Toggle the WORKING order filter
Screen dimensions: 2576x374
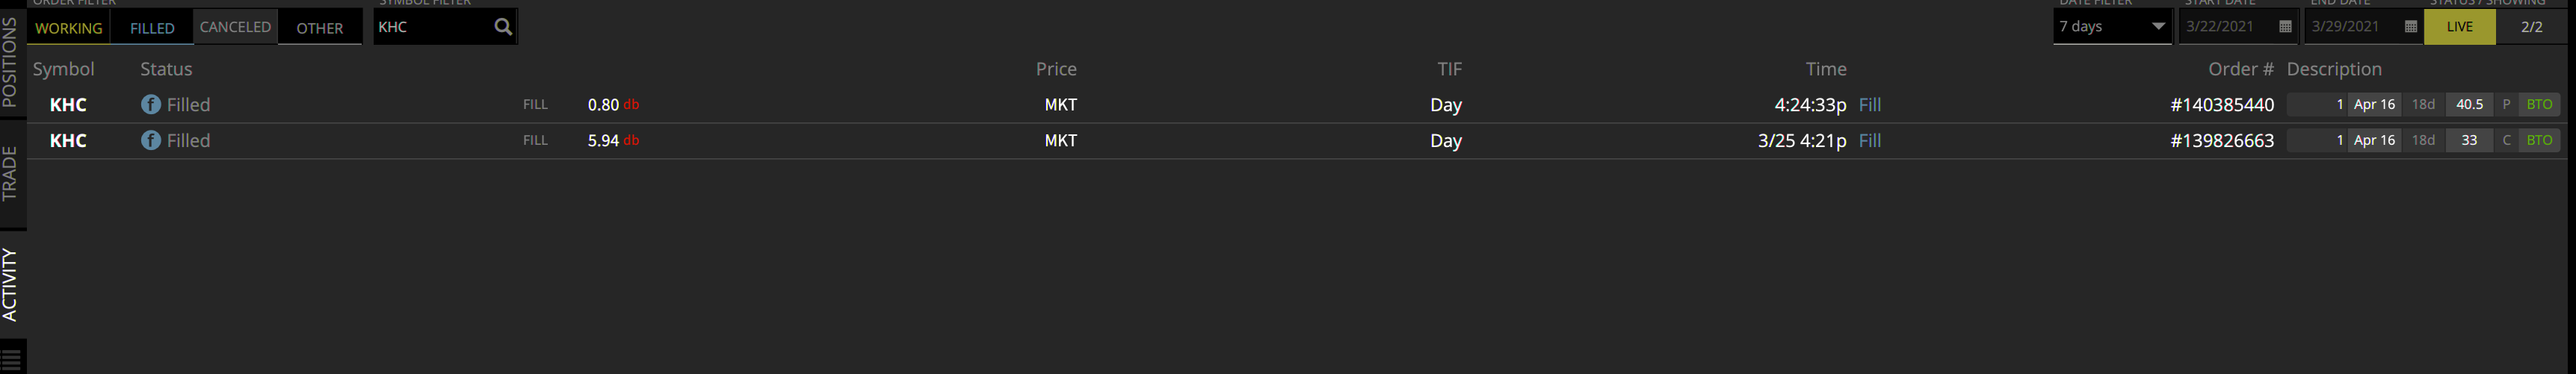click(x=69, y=28)
